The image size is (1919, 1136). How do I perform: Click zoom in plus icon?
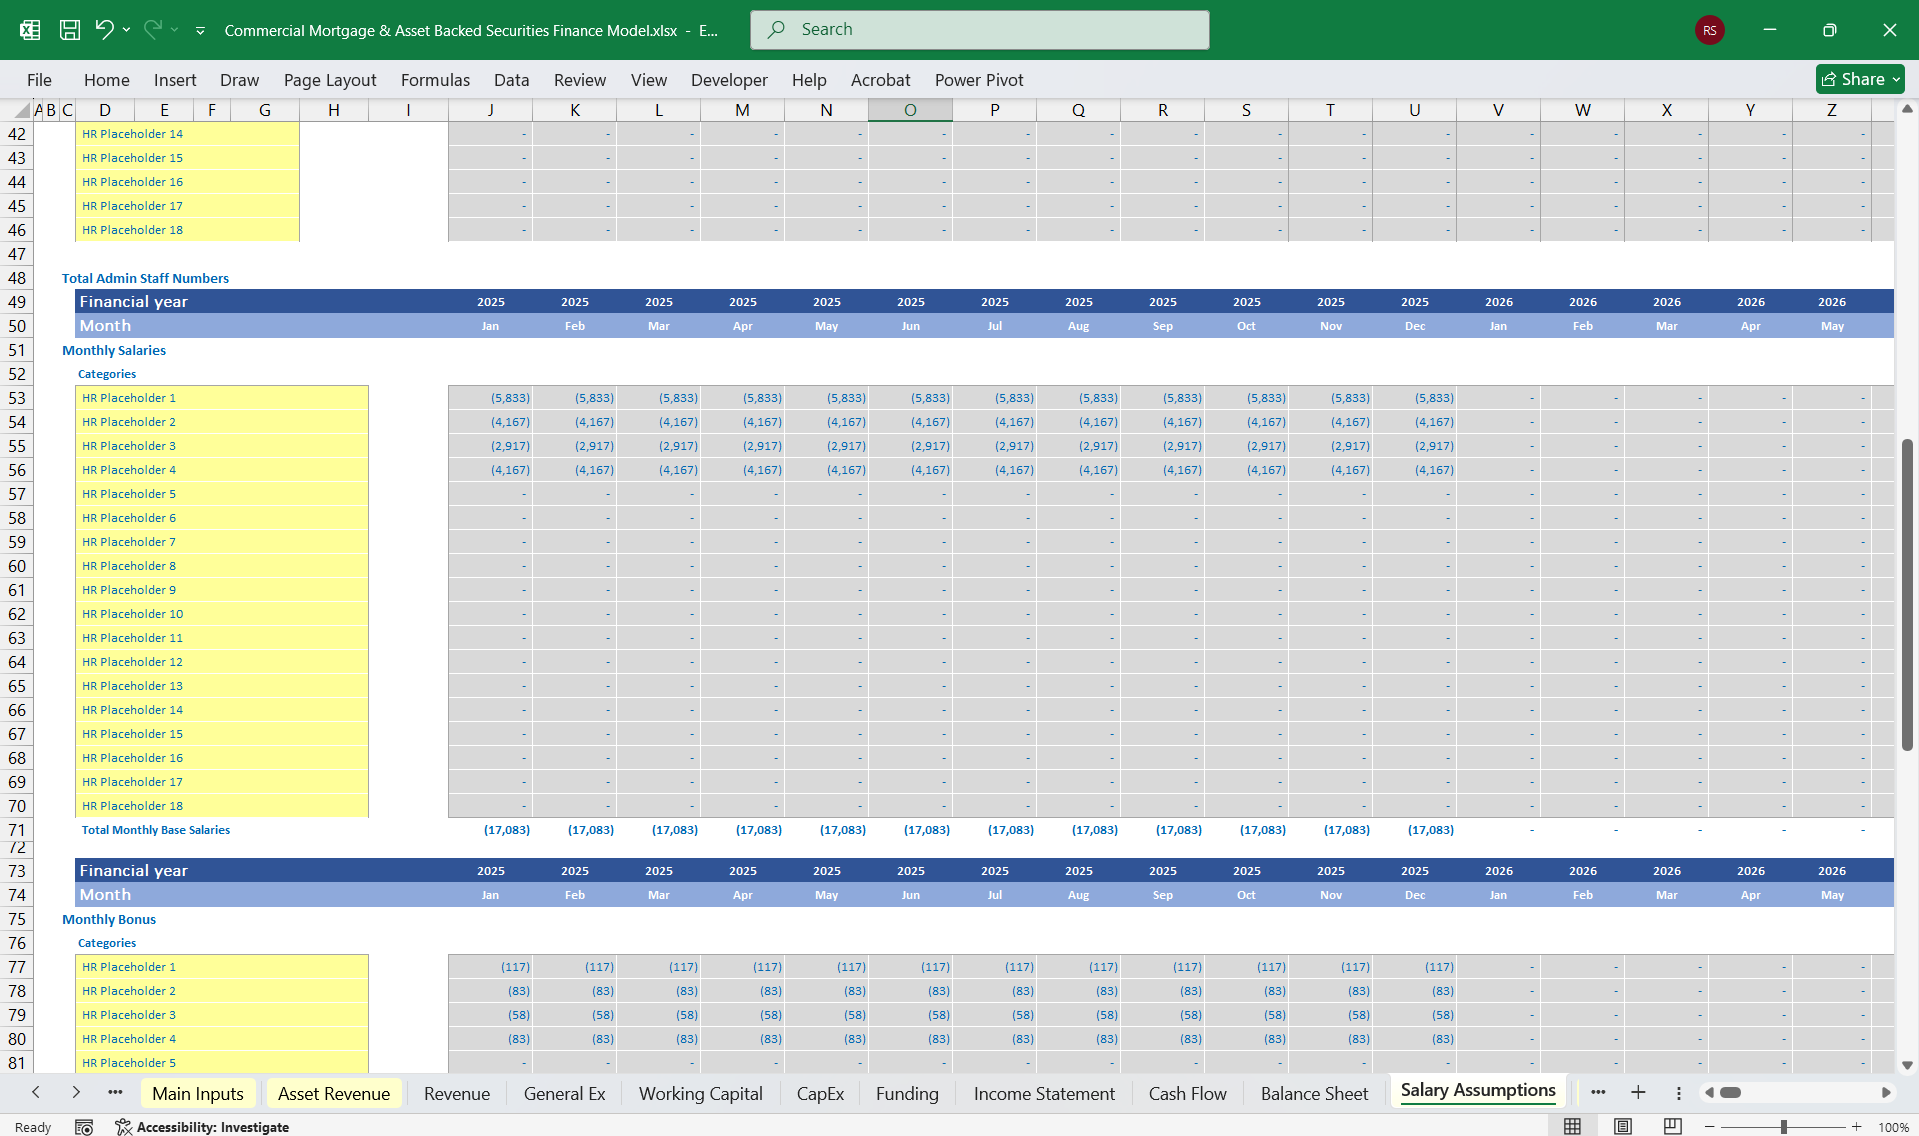pyautogui.click(x=1857, y=1127)
